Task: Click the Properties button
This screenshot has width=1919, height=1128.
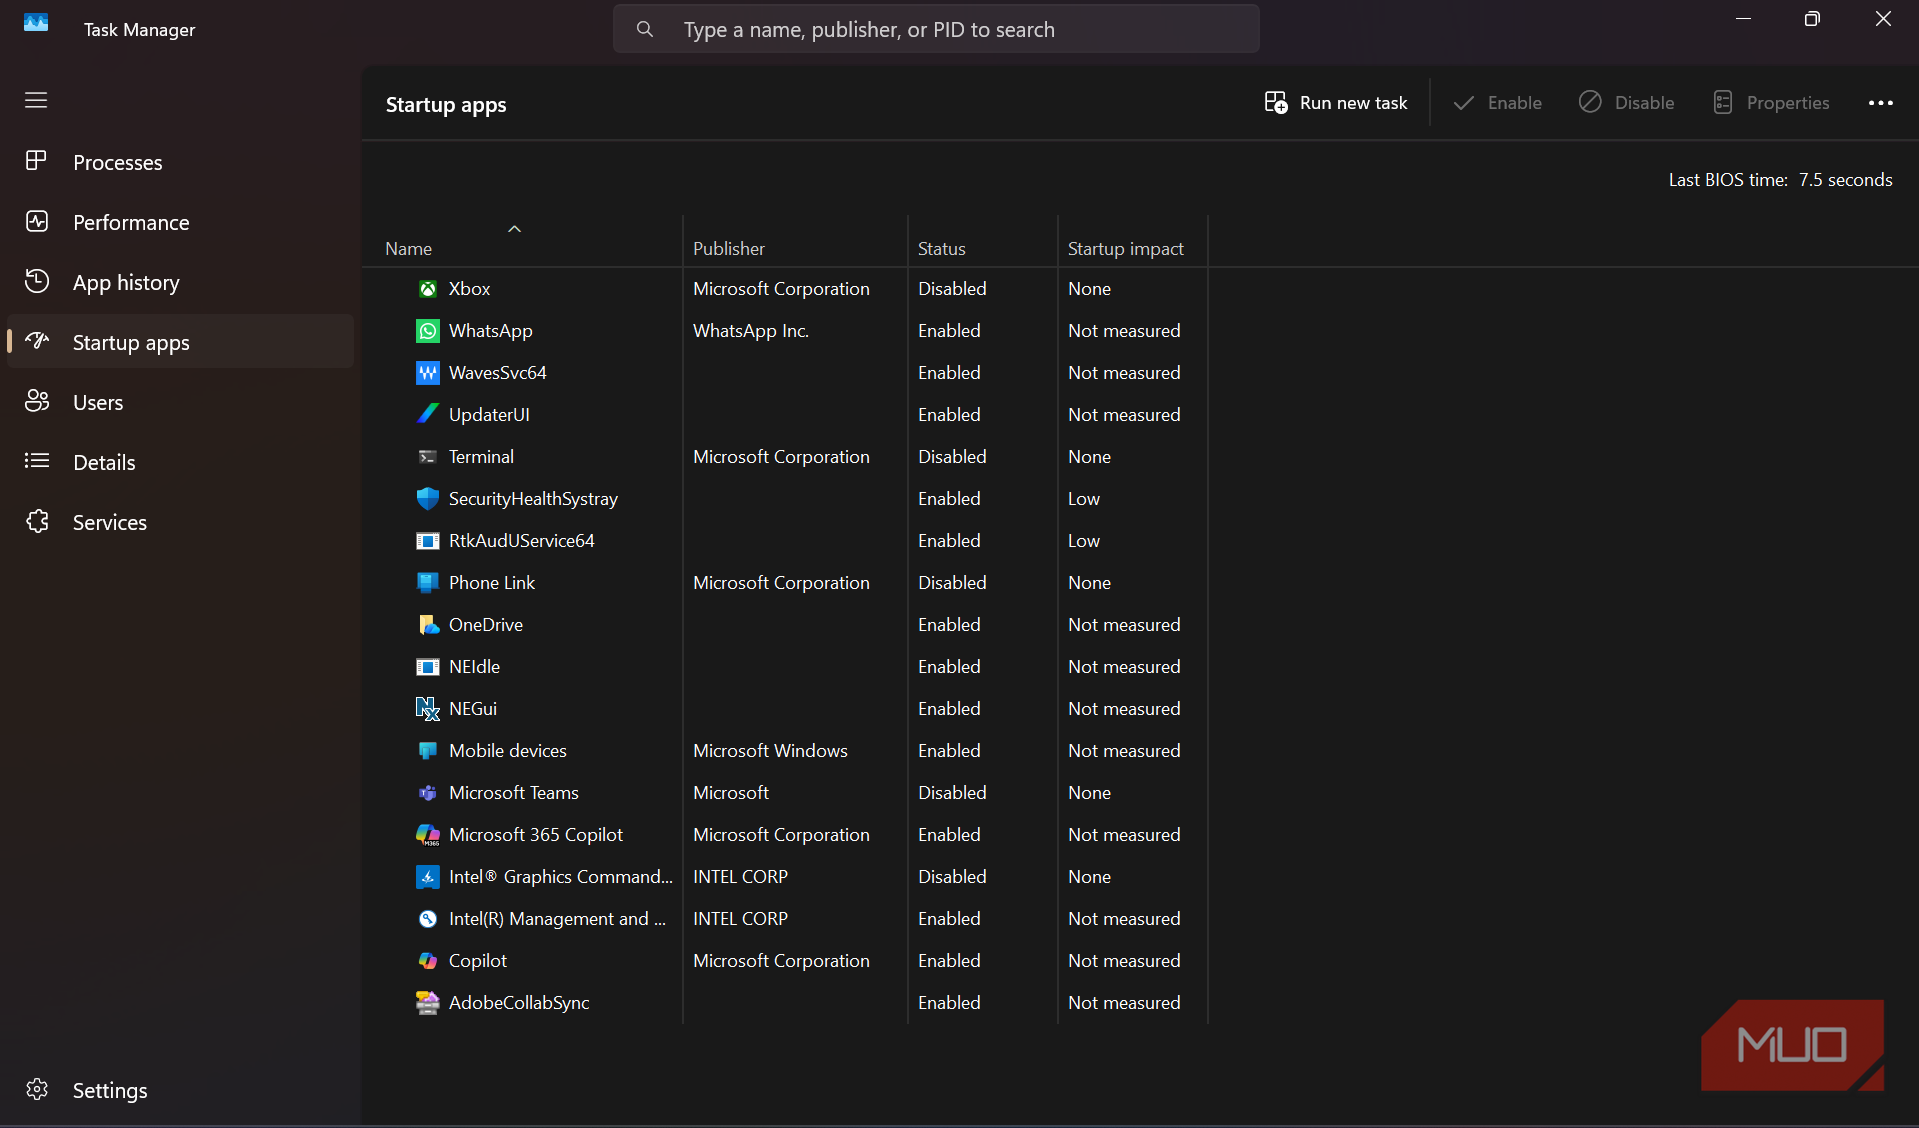Action: coord(1771,103)
